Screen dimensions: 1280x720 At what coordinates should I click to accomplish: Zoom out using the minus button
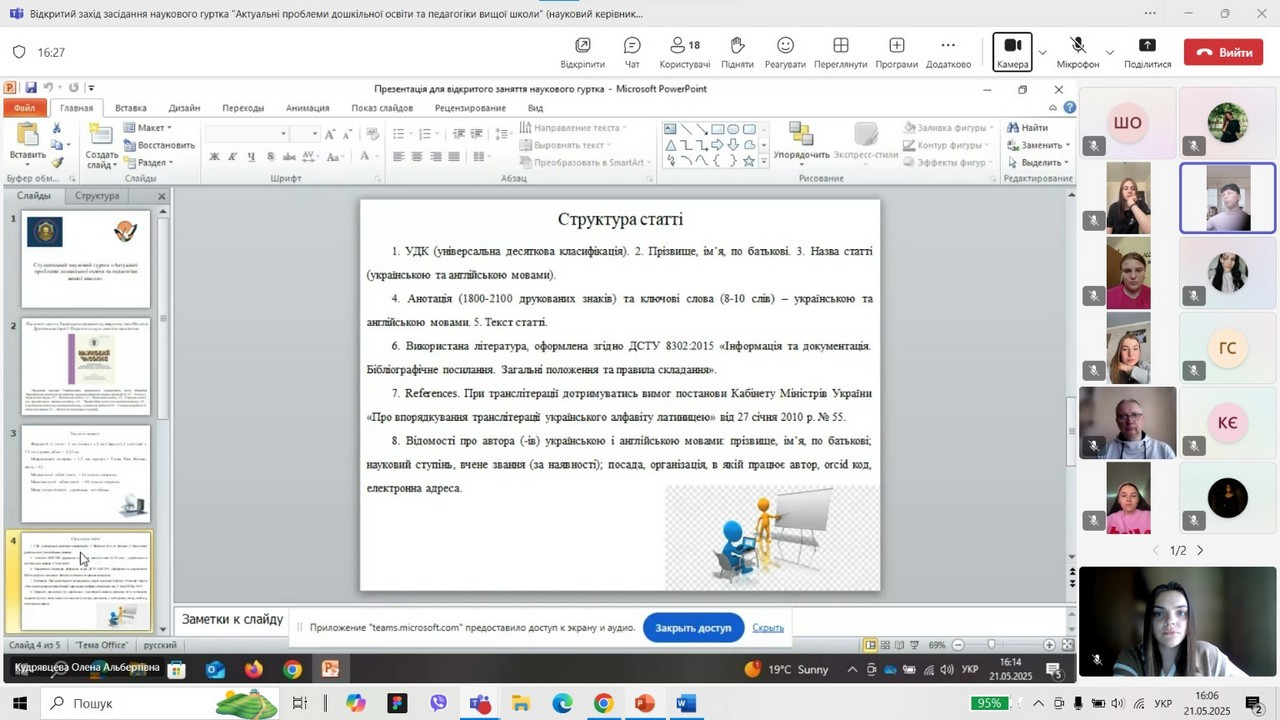[958, 645]
